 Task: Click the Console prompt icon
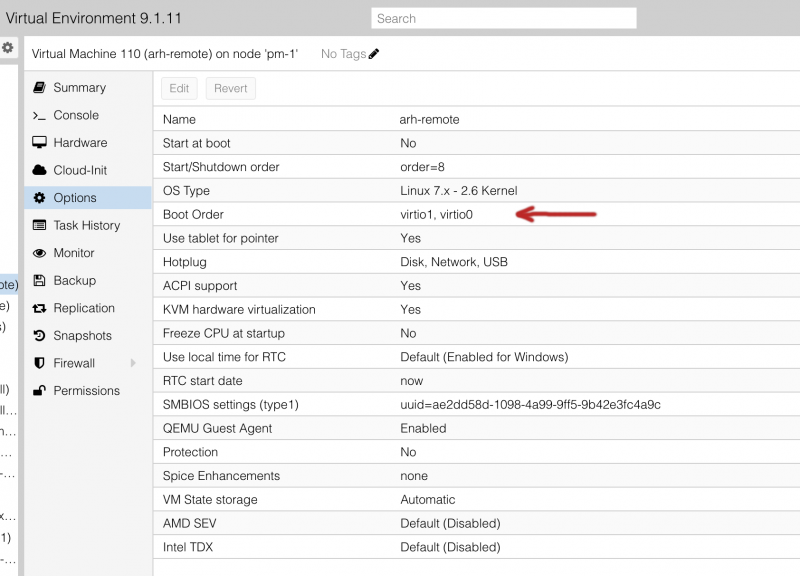[39, 115]
